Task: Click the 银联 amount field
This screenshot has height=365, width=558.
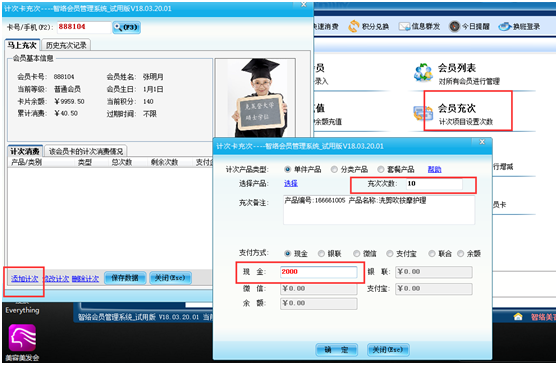Action: click(434, 272)
